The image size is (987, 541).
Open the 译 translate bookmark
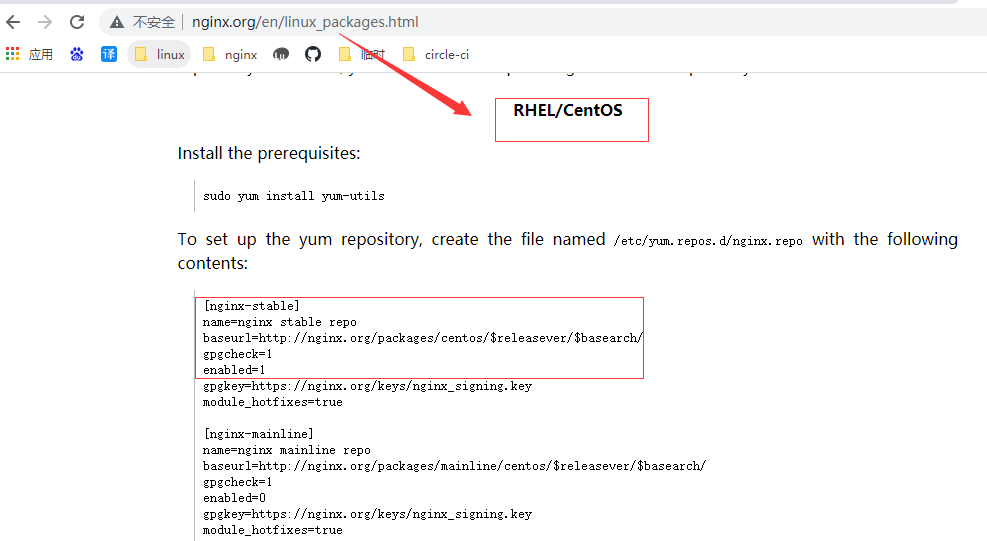pos(109,54)
